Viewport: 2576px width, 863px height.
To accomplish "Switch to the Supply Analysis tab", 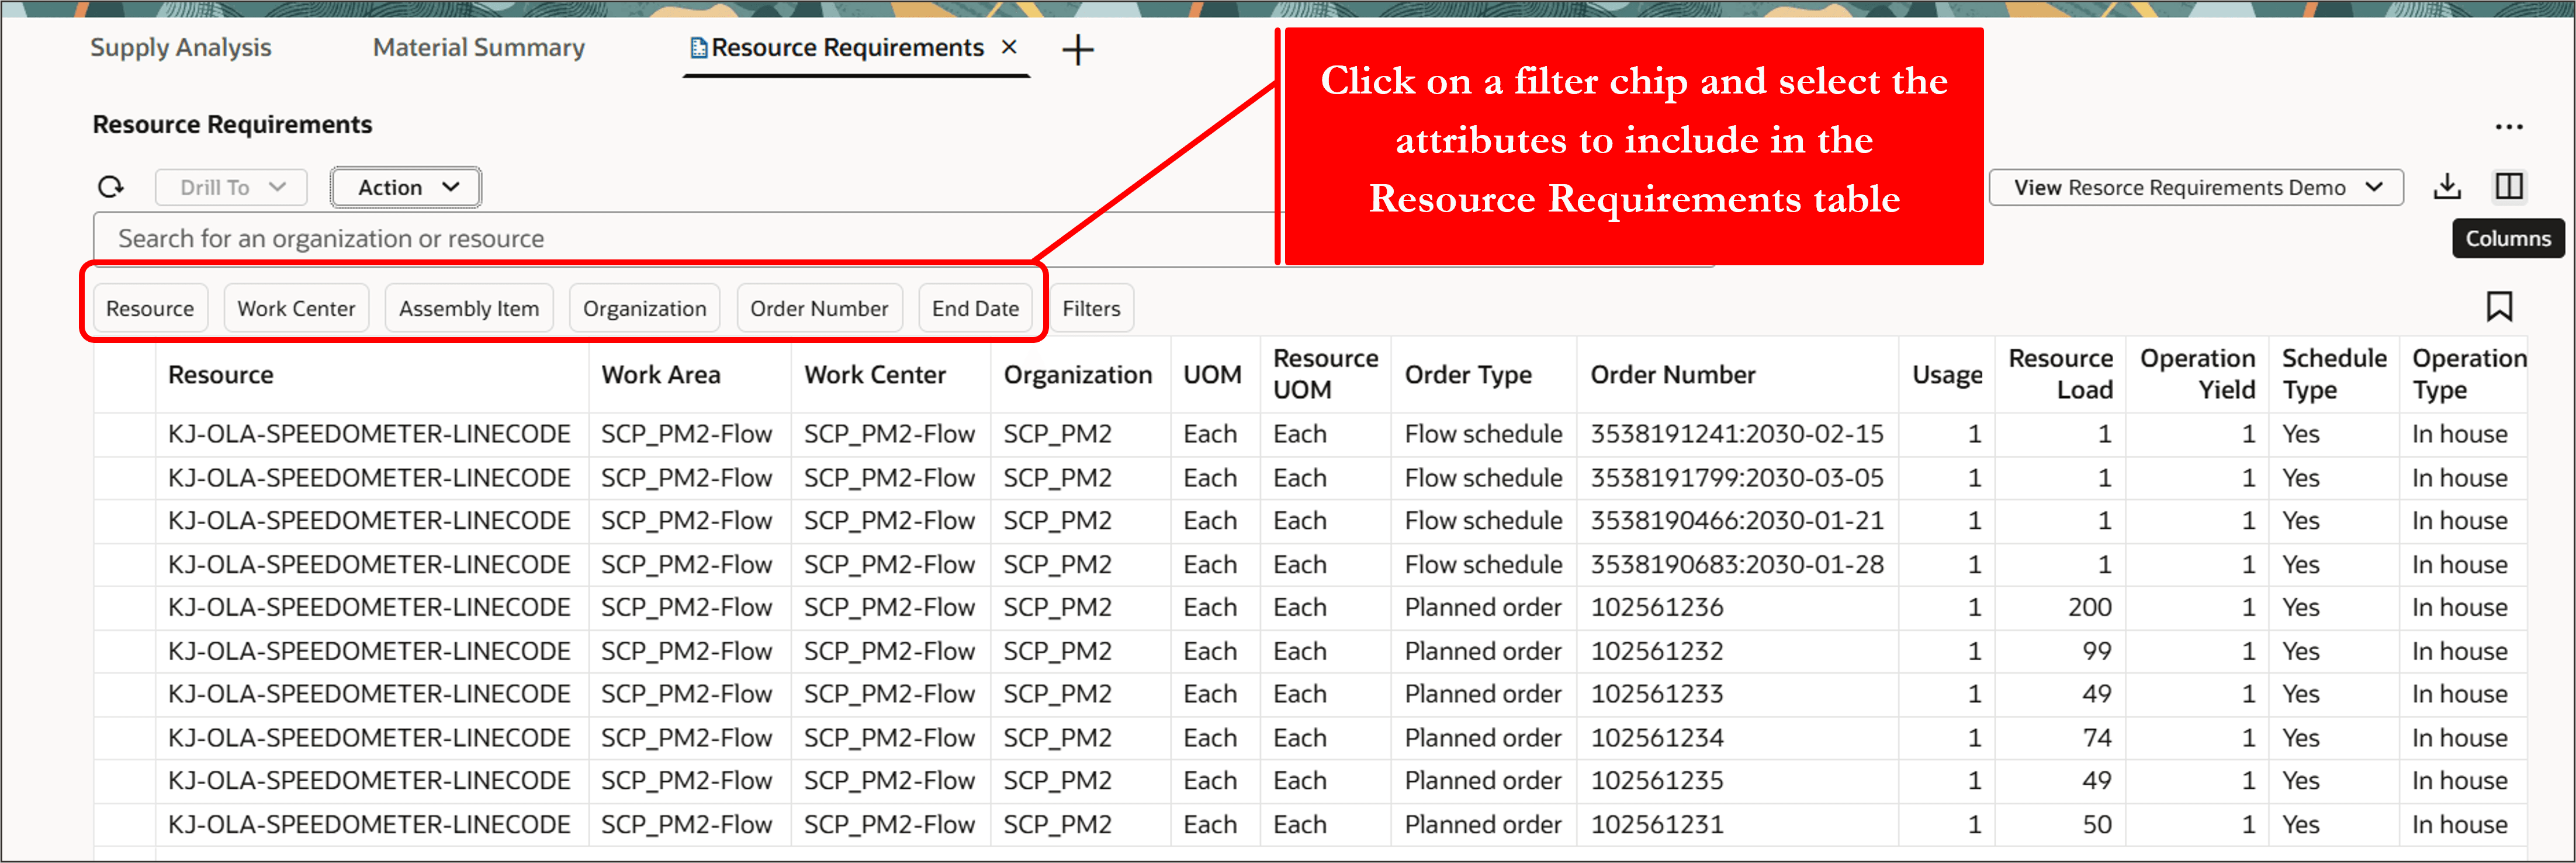I will (181, 47).
